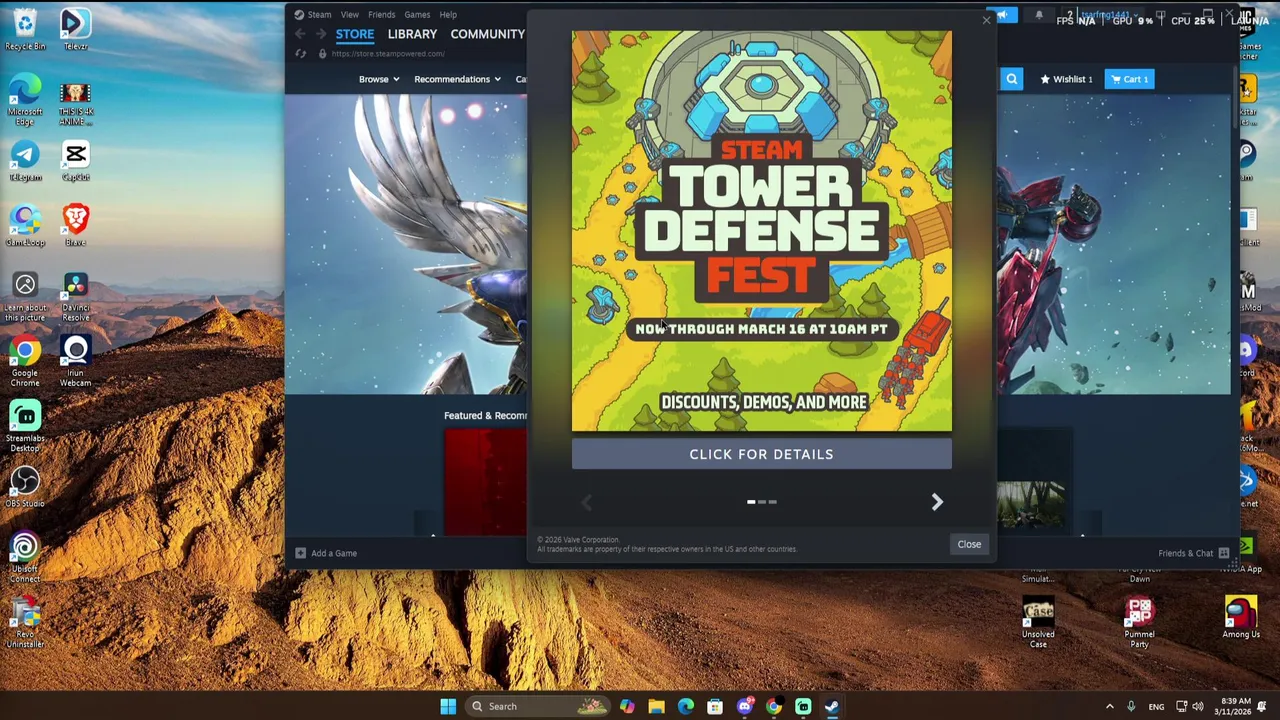Open the Wishlist link
Viewport: 1280px width, 720px height.
pyautogui.click(x=1066, y=79)
